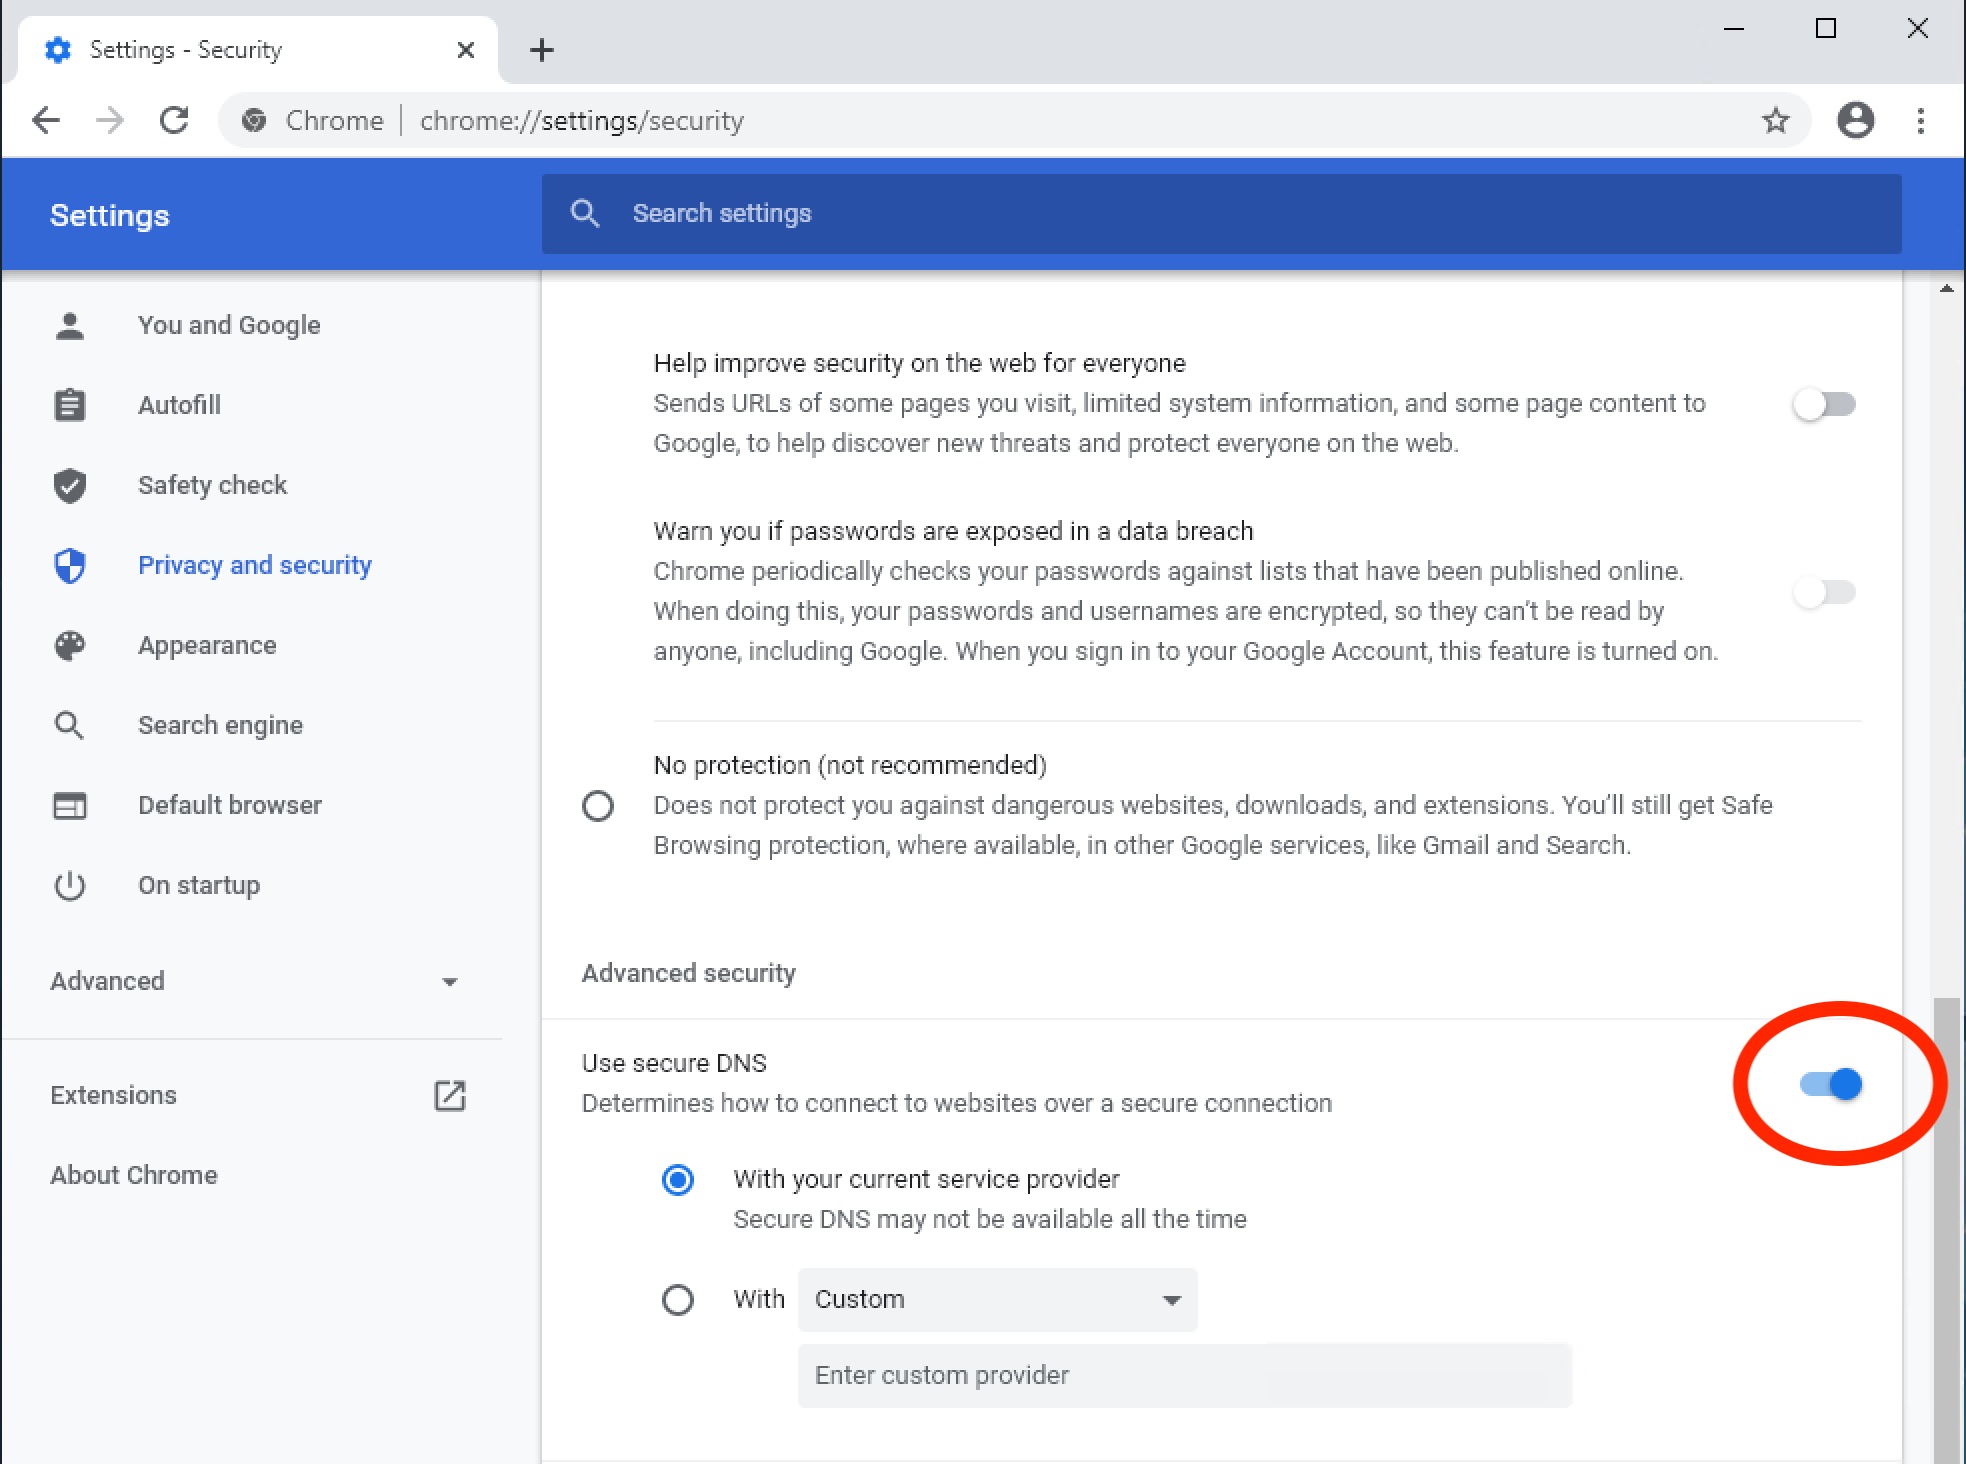Click the blue shield icon for Privacy and security
The width and height of the screenshot is (1966, 1464).
(x=70, y=565)
